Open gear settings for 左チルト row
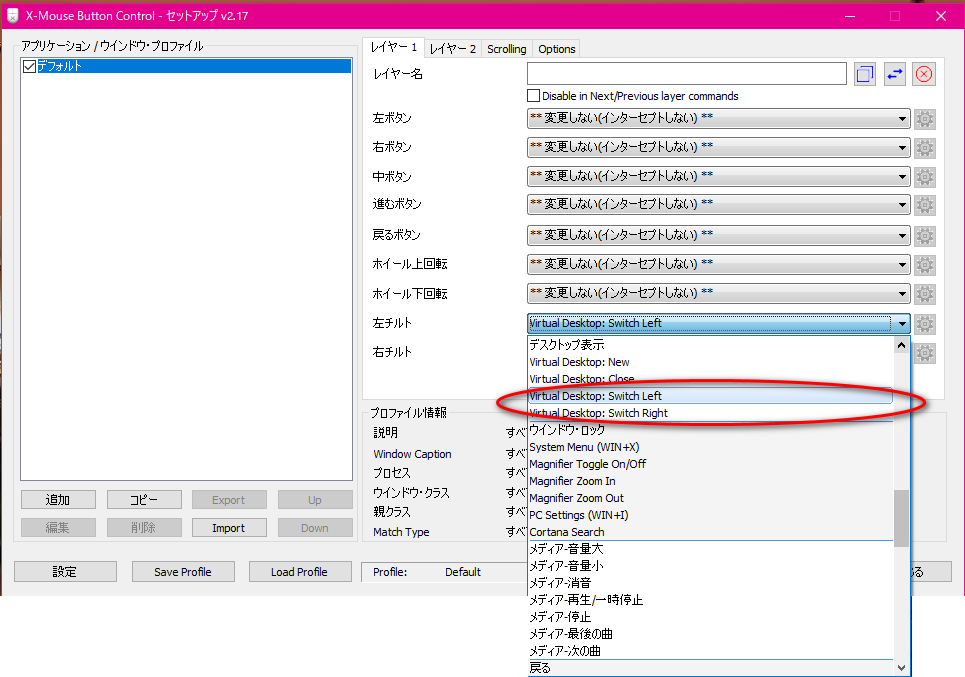 pos(925,324)
